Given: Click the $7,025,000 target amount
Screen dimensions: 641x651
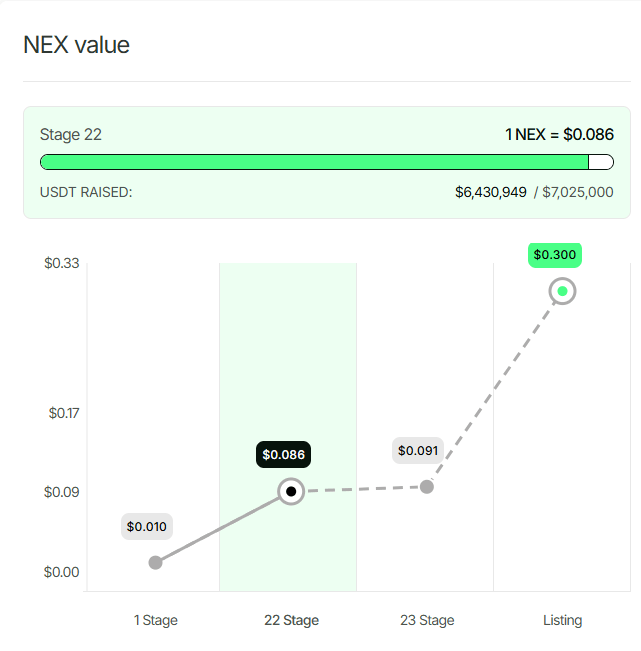Looking at the screenshot, I should click(x=577, y=192).
